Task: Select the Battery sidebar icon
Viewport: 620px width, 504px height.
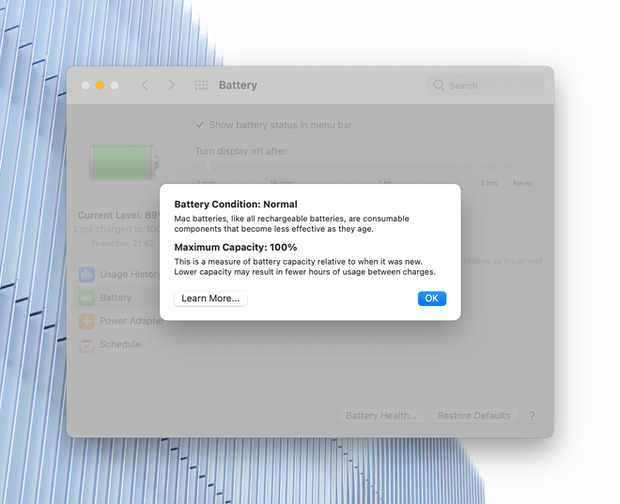Action: 87,298
